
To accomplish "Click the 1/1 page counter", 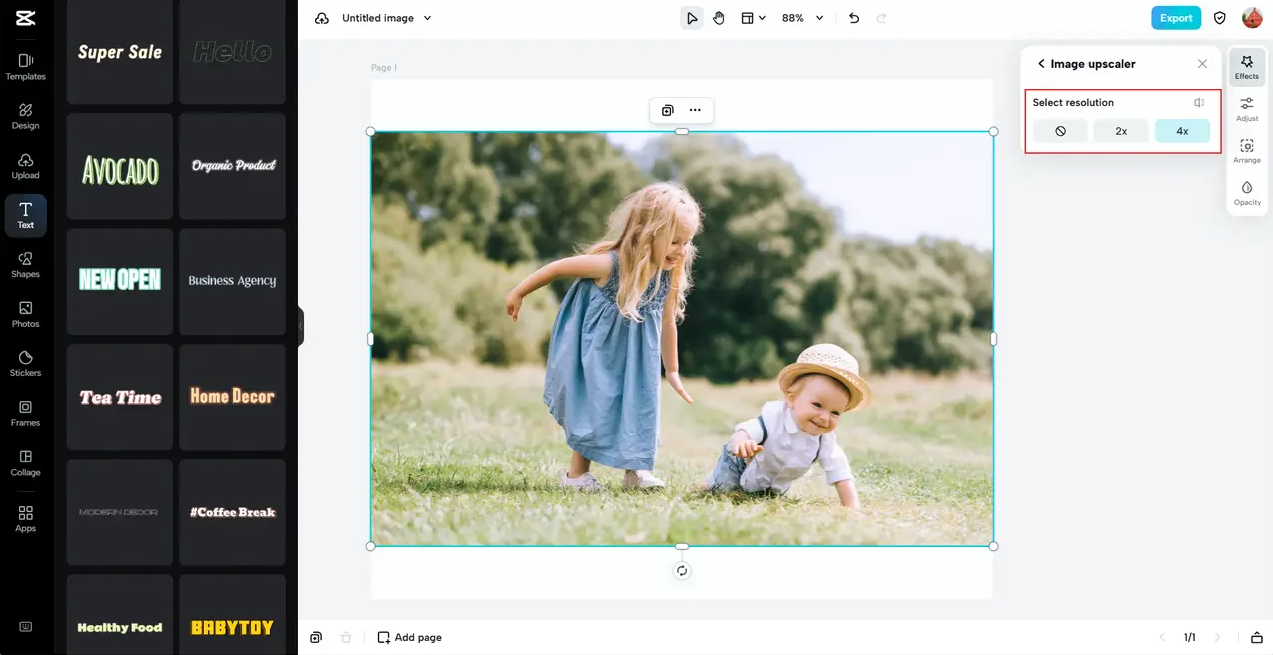I will [1190, 637].
